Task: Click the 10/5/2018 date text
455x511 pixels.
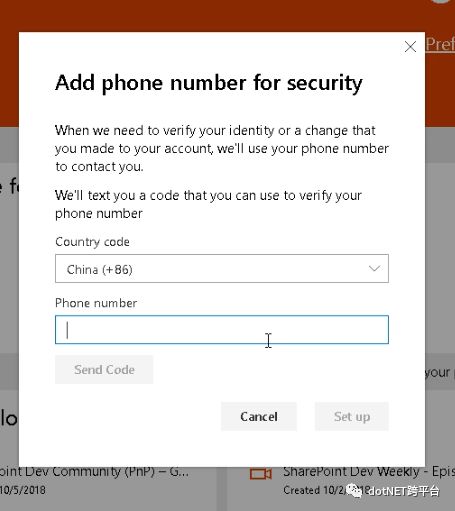Action: point(23,490)
